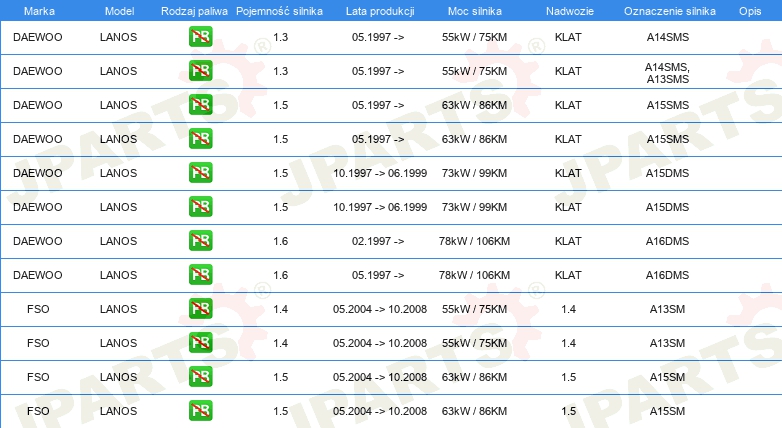782x428 pixels.
Task: Select '1.6' capacity in the 02.1997 row
Action: point(280,241)
